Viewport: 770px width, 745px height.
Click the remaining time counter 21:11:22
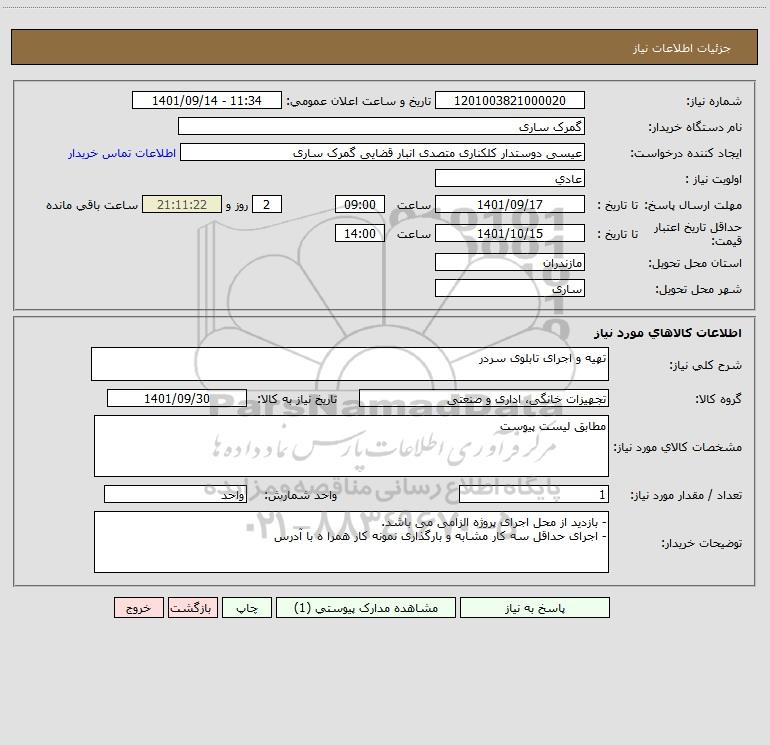click(x=182, y=205)
